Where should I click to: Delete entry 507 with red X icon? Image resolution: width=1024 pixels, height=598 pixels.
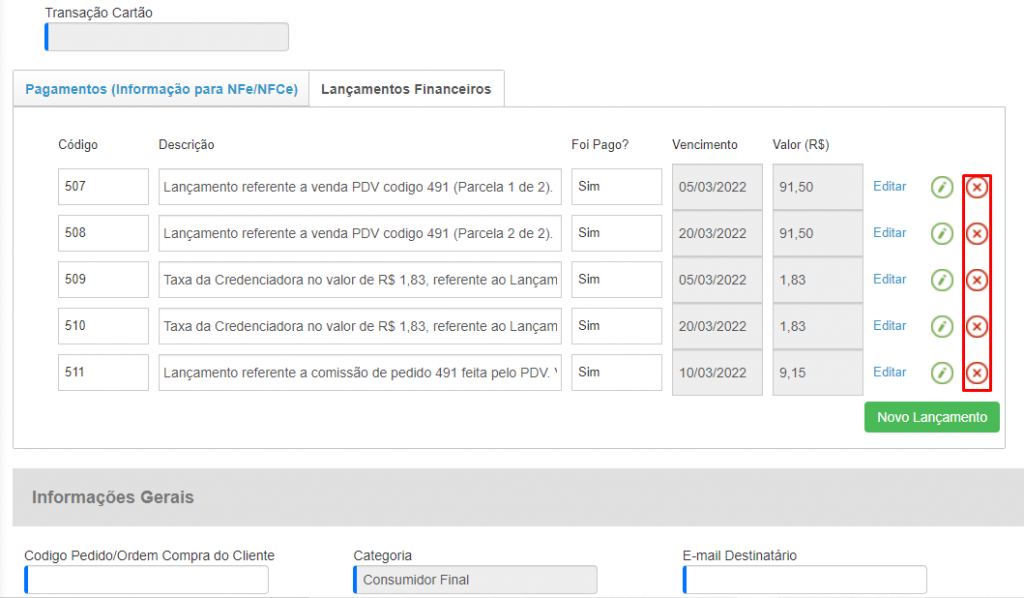tap(977, 187)
